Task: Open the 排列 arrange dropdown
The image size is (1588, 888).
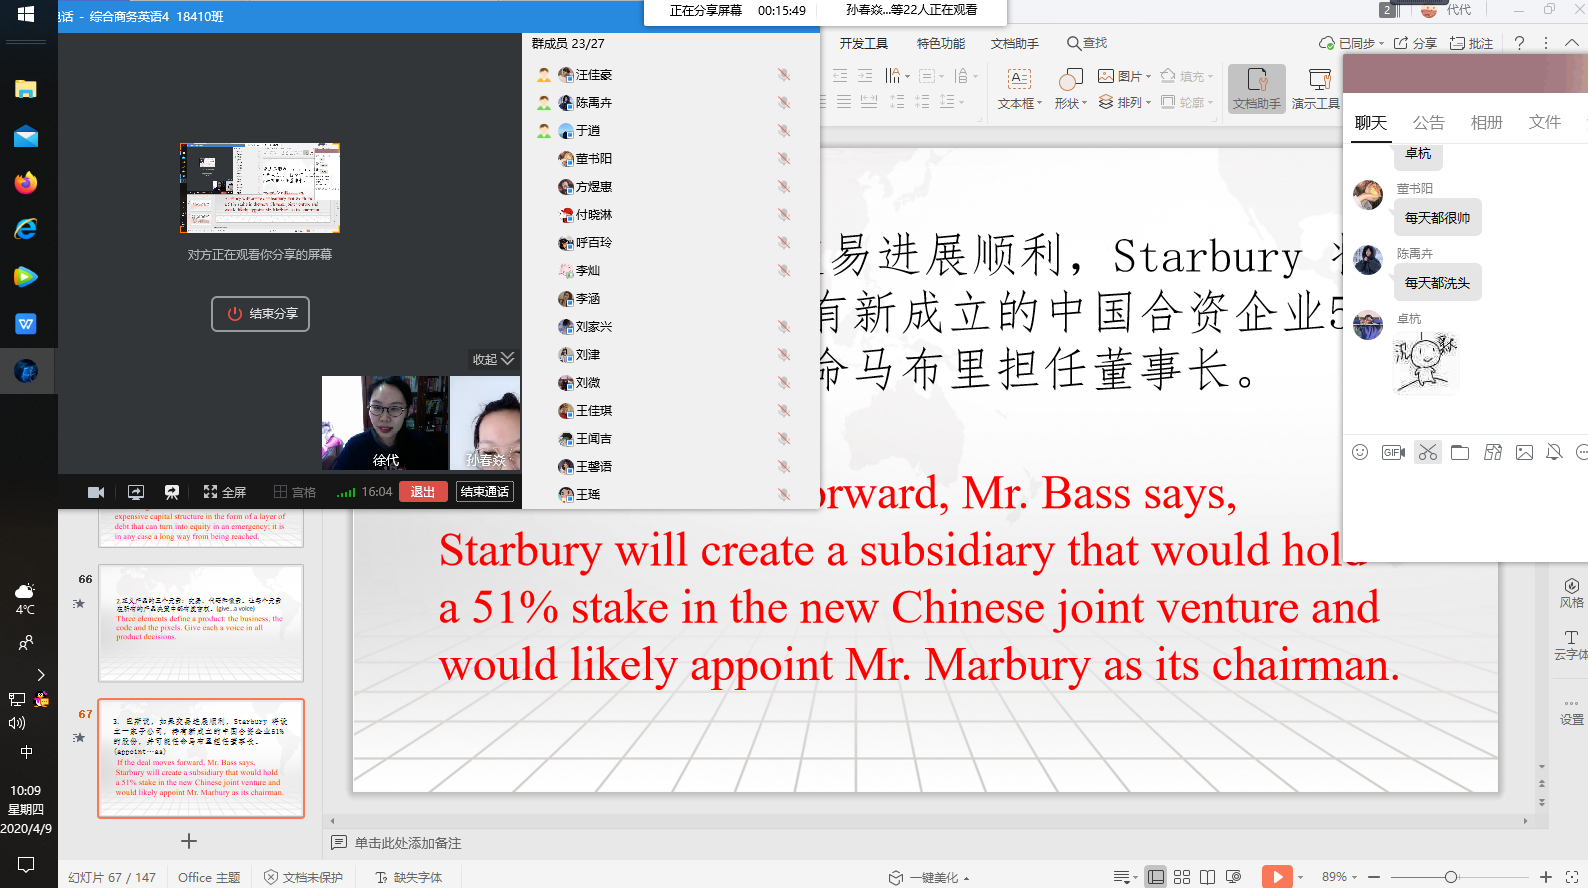Action: click(x=1125, y=102)
